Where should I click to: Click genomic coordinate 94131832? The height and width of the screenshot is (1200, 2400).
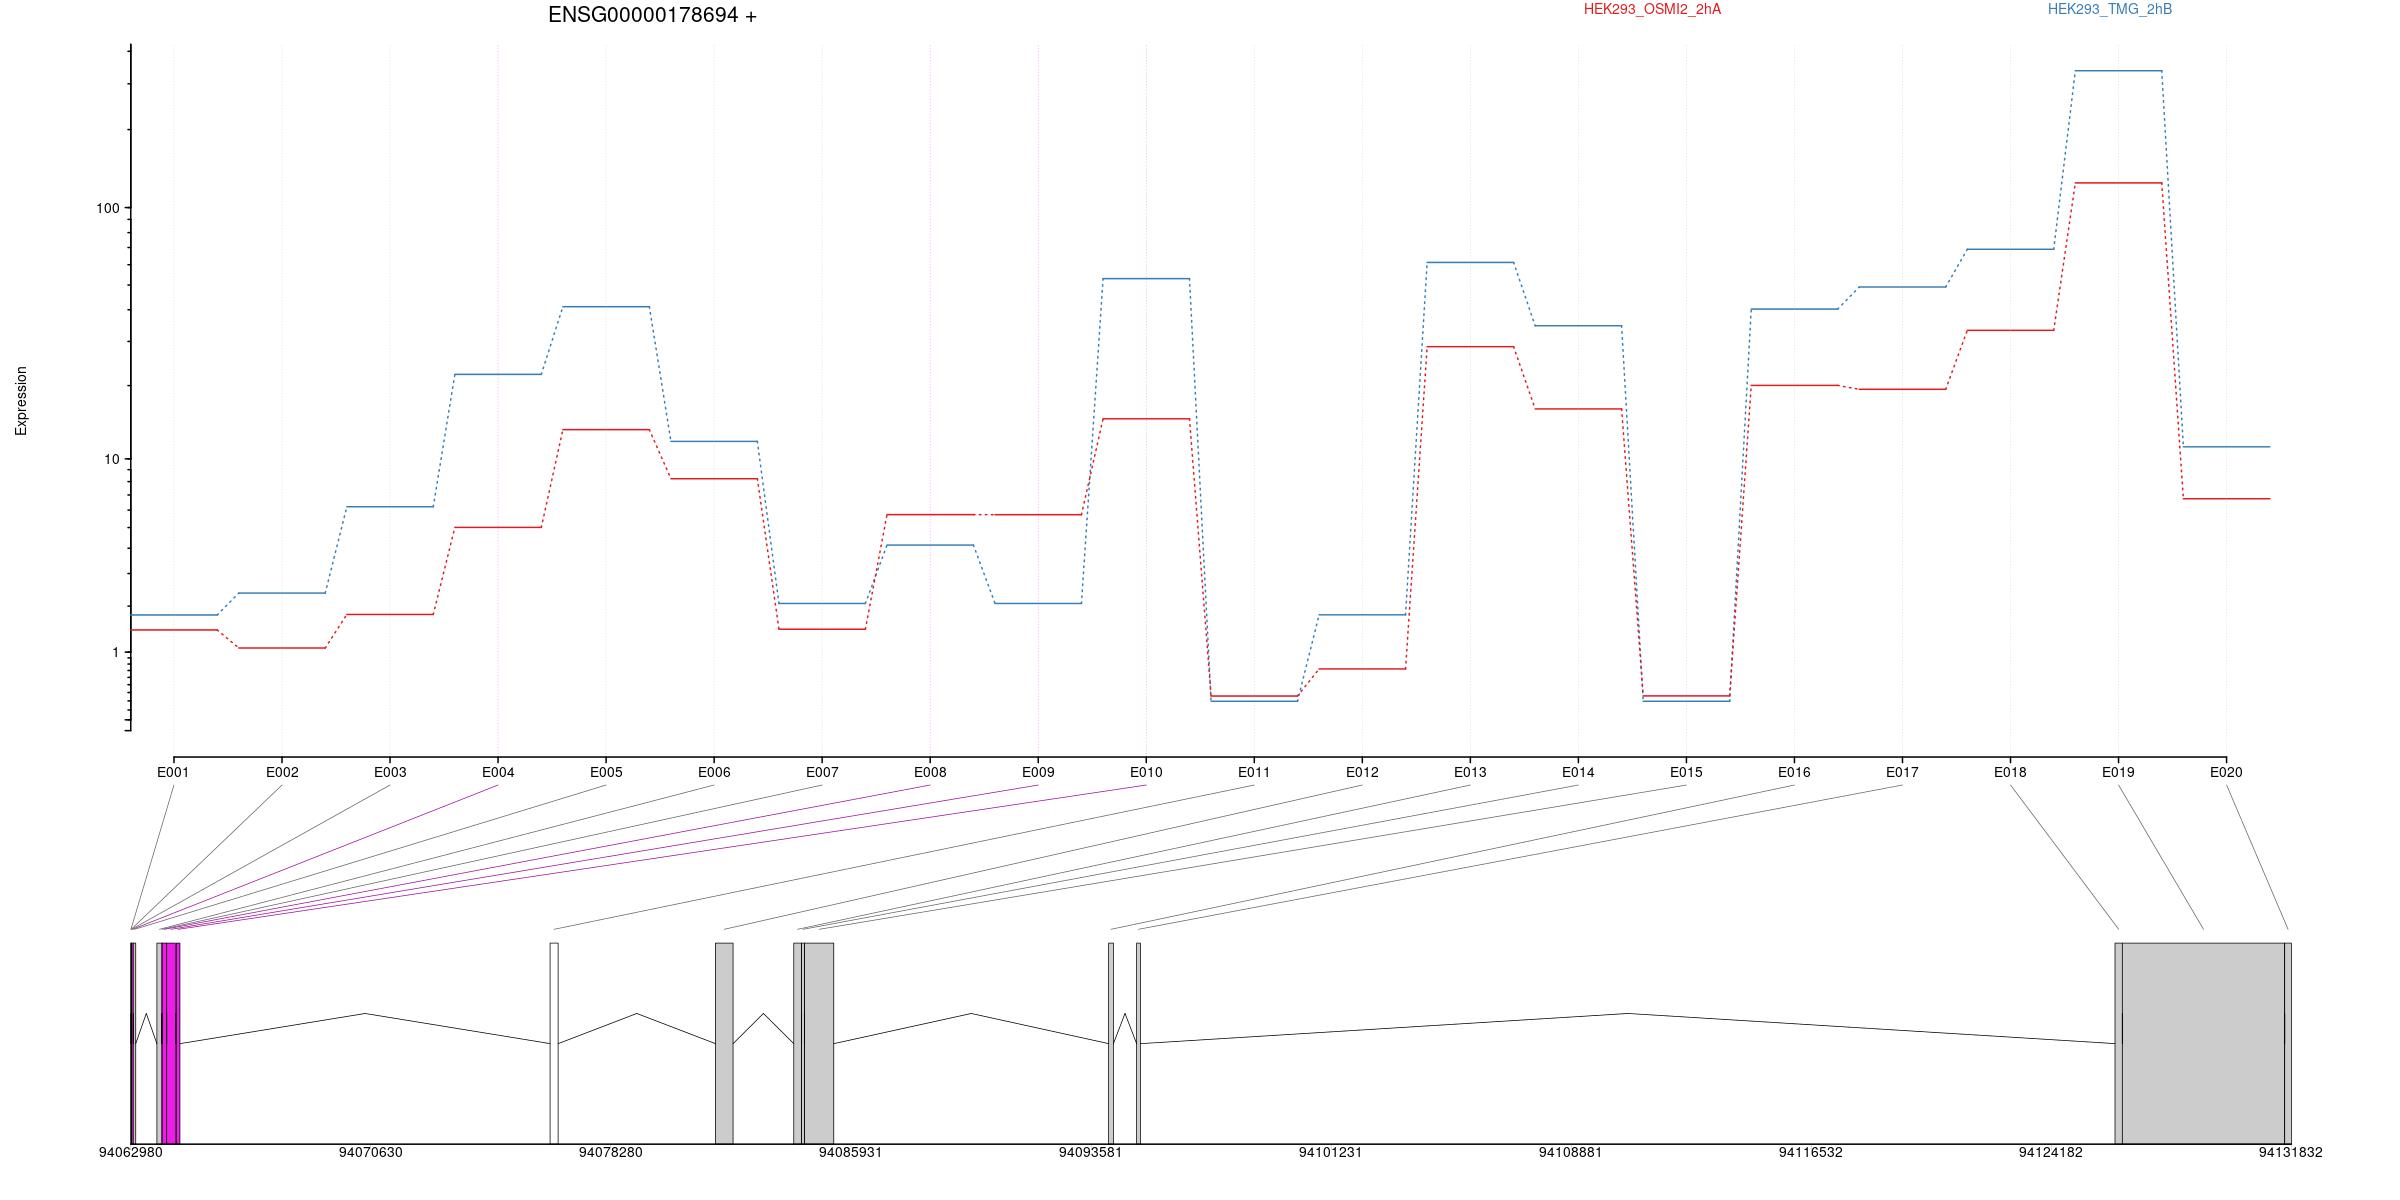(x=2291, y=1152)
